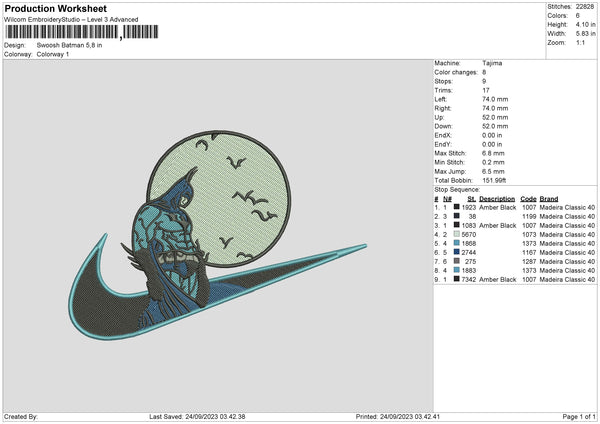The image size is (600, 424).
Task: Click the Right value 74.0 mm
Action: 495,108
